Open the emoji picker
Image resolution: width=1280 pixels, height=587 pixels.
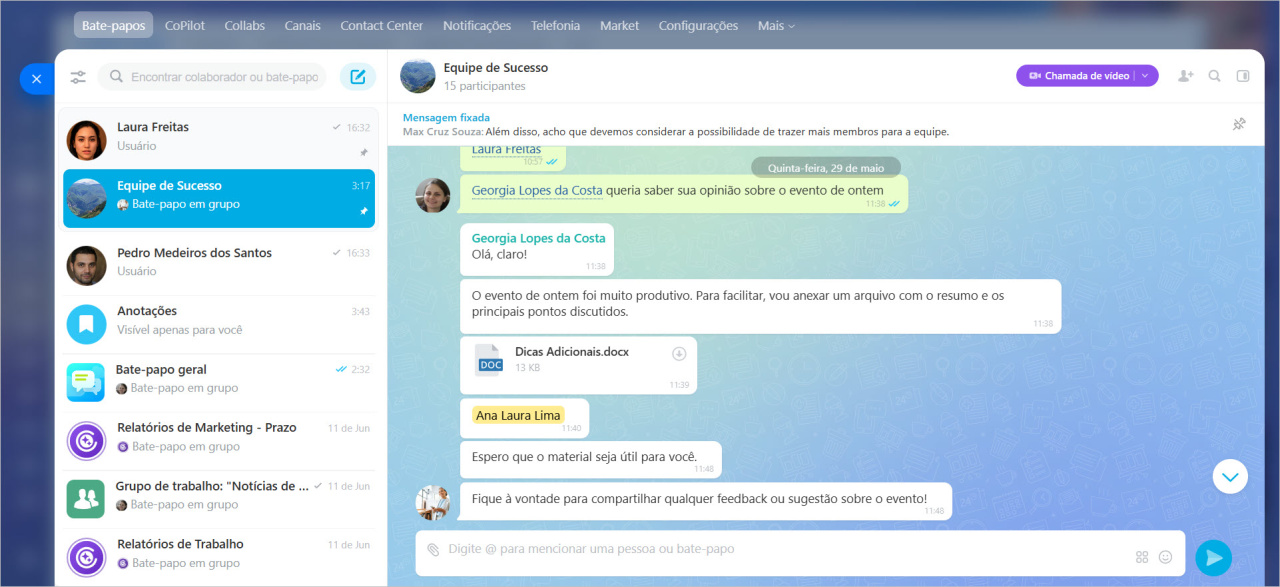1165,557
